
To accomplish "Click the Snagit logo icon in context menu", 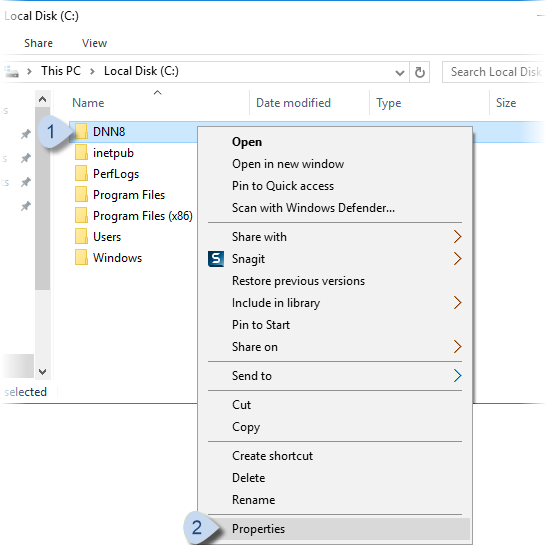I will [216, 259].
